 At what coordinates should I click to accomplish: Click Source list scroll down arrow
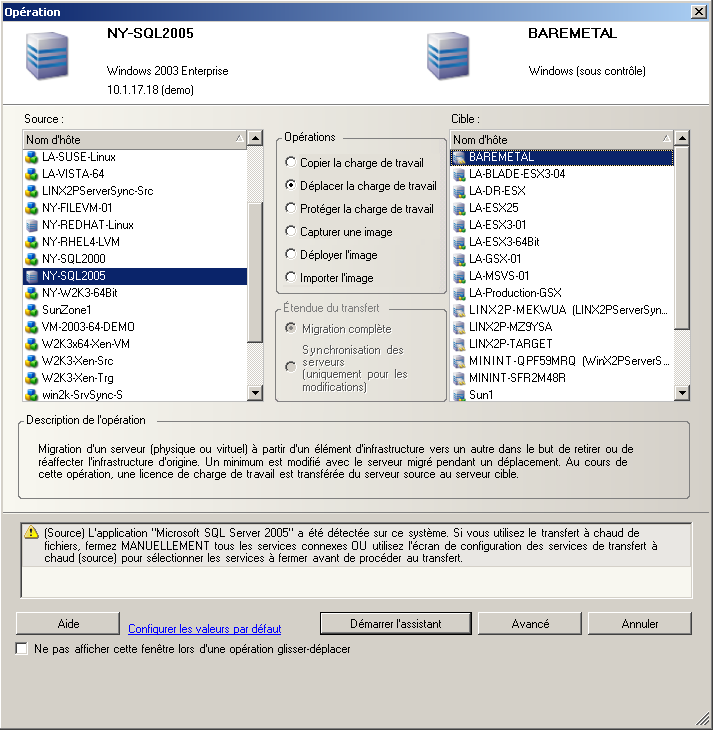point(255,393)
